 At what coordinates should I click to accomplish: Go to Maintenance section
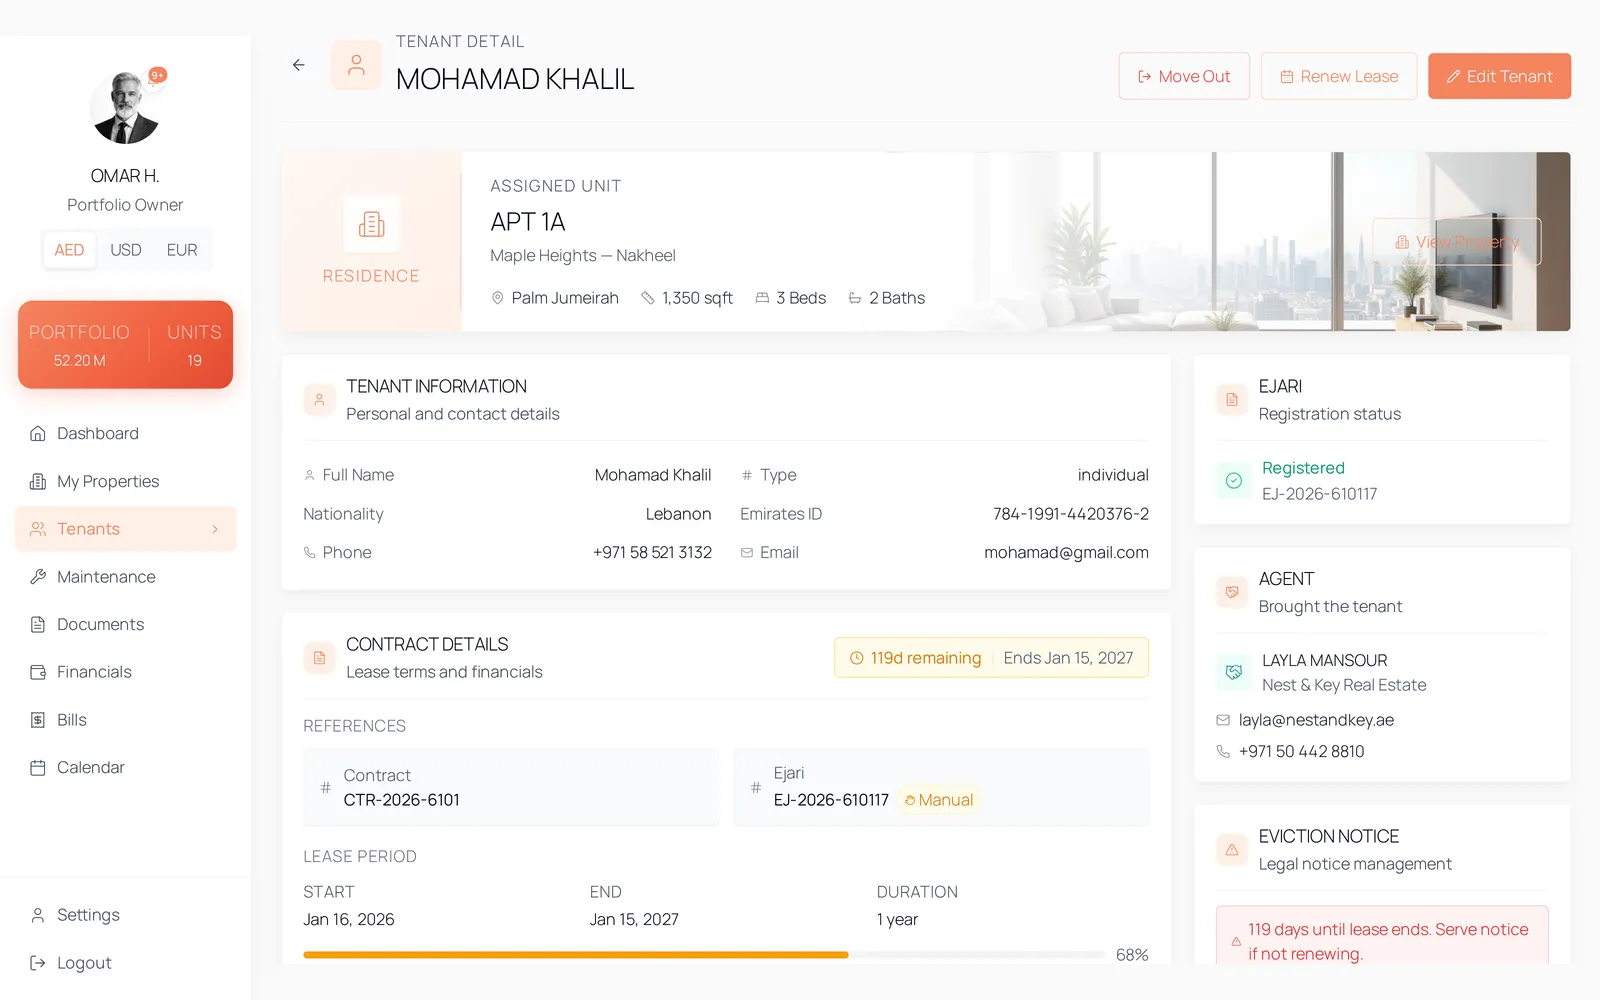[126, 577]
